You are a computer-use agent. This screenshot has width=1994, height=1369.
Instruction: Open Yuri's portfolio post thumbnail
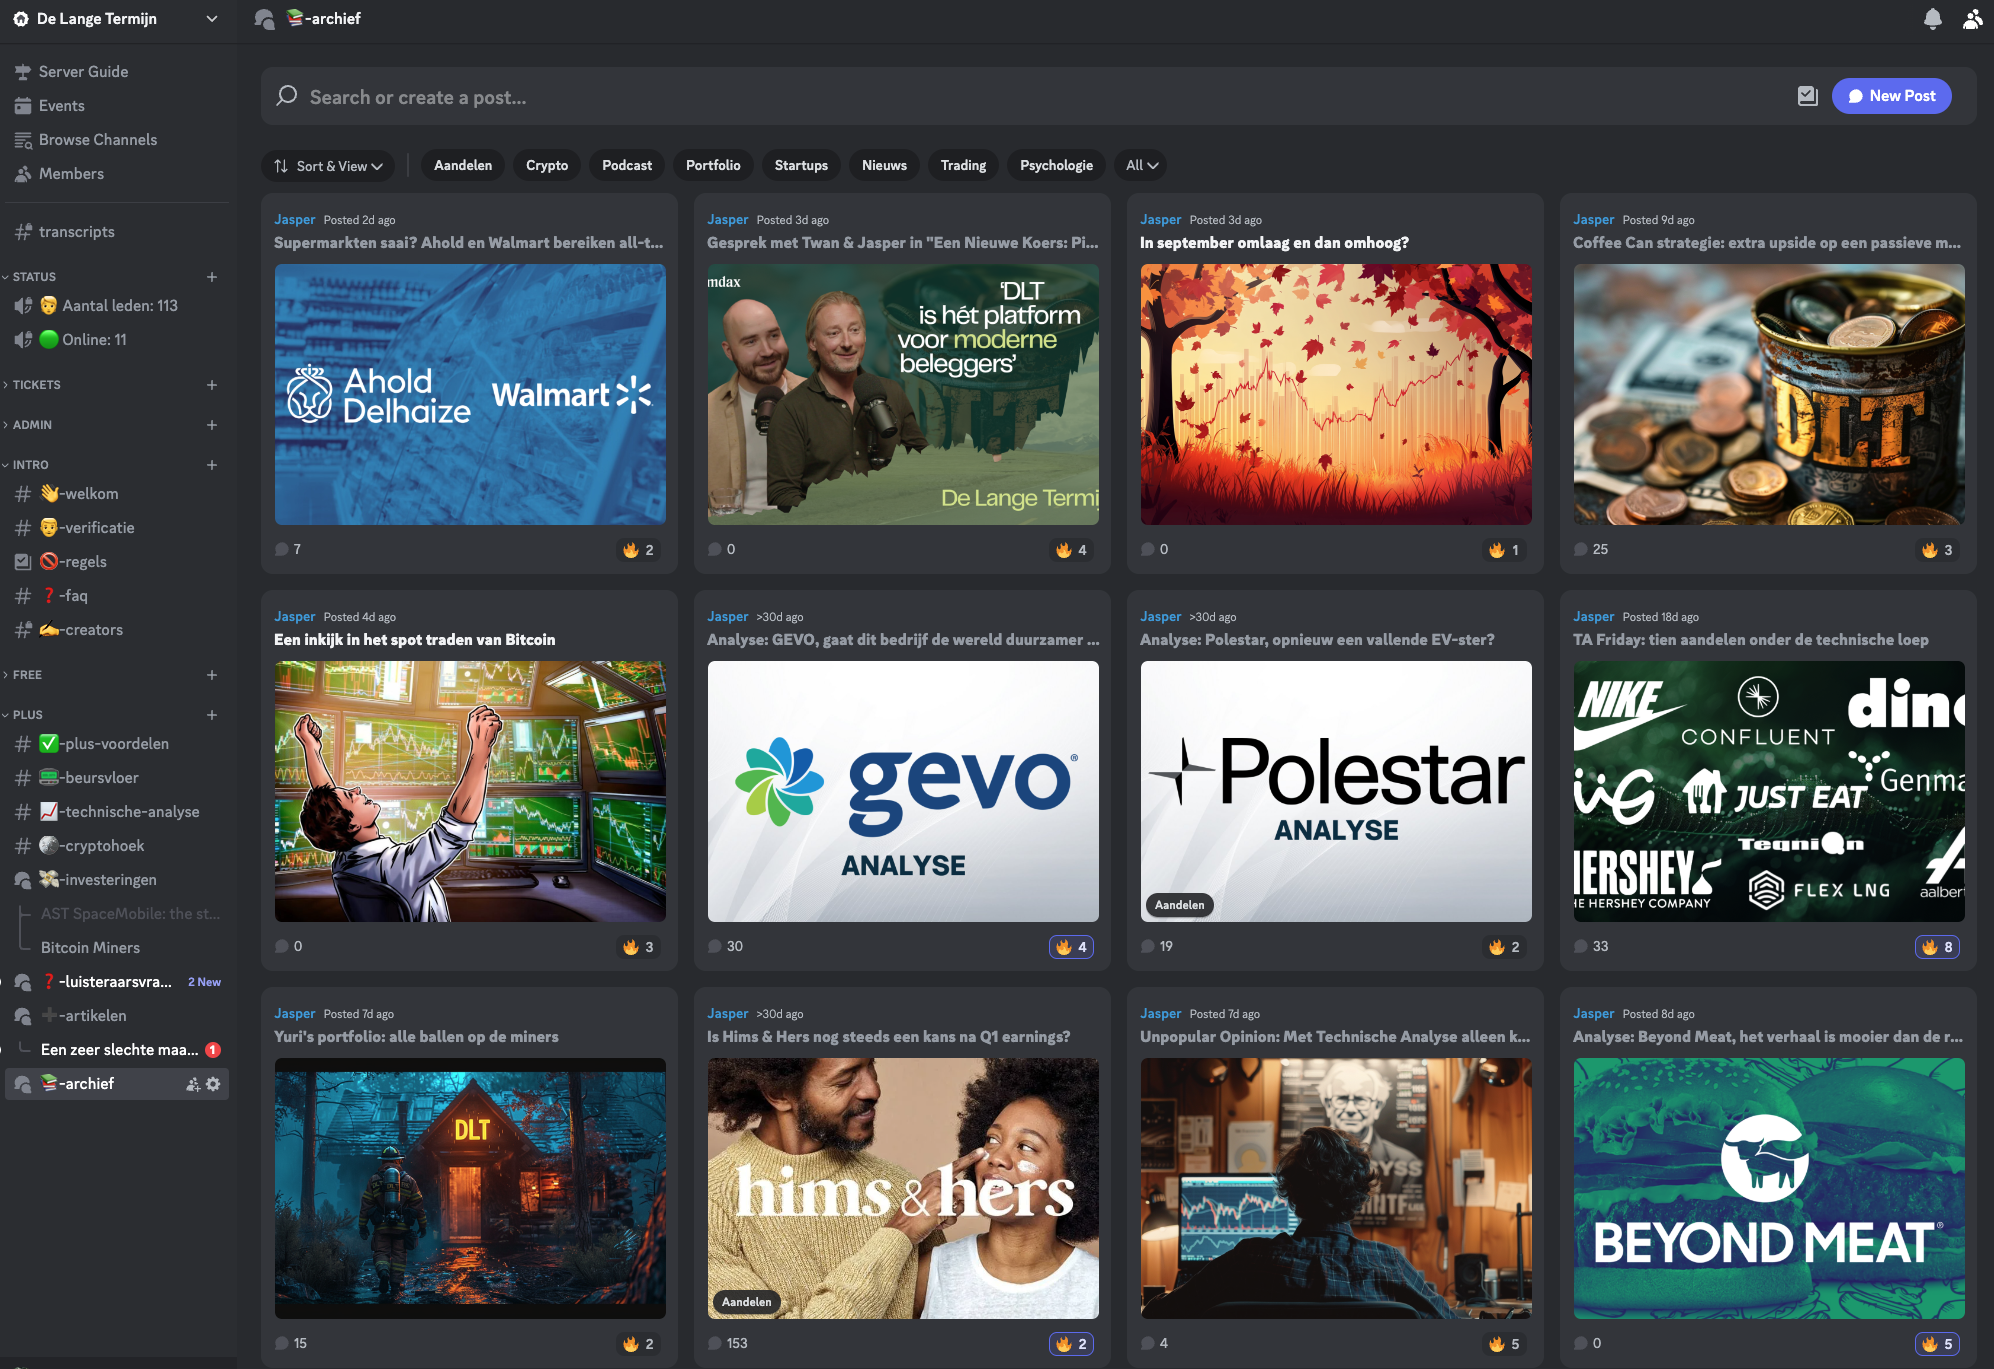pyautogui.click(x=470, y=1188)
